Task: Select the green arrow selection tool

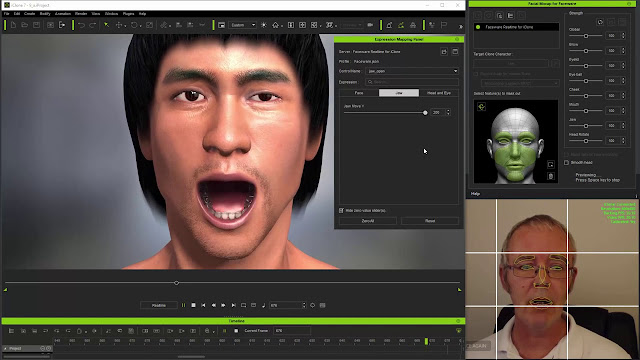Action: point(107,25)
